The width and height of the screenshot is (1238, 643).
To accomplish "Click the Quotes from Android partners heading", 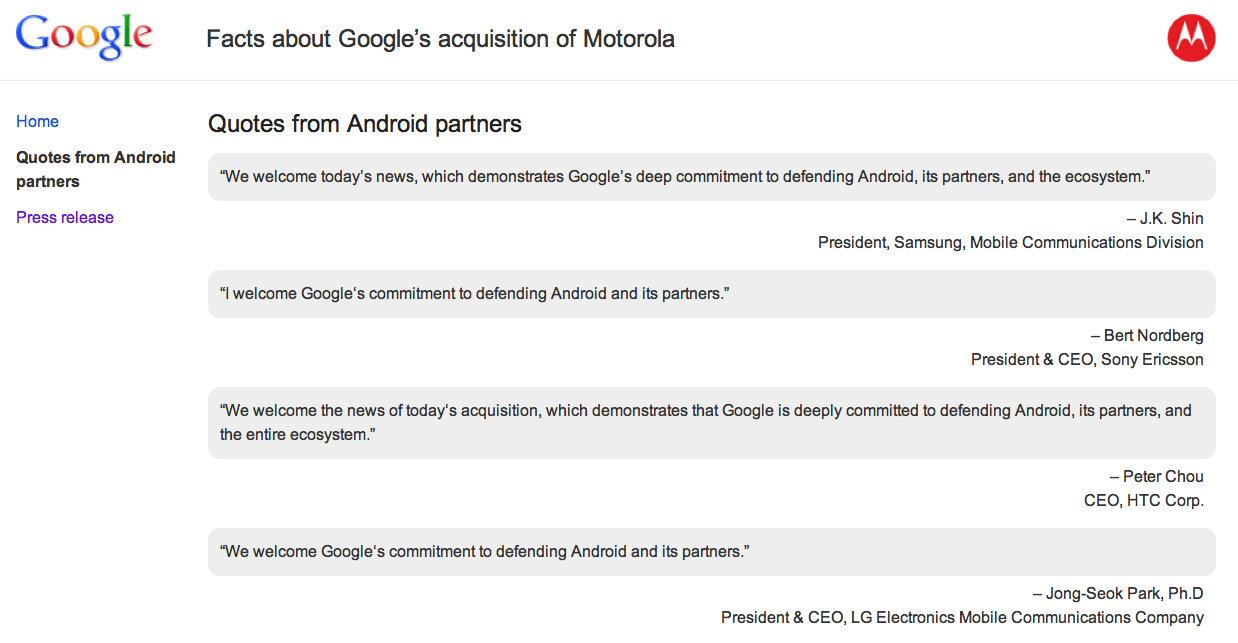I will point(365,124).
